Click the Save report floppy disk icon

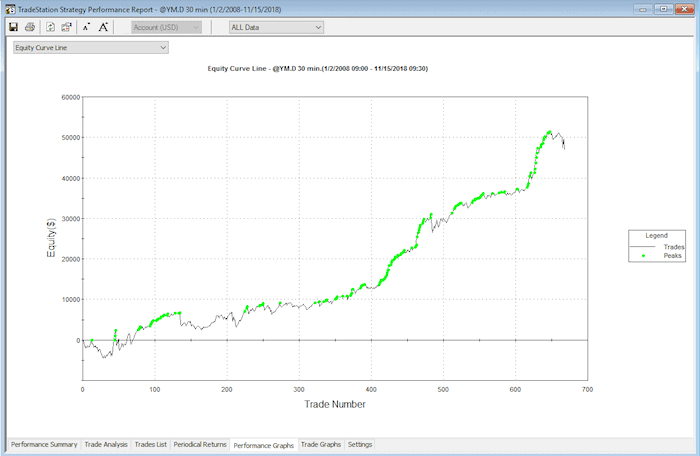13,27
